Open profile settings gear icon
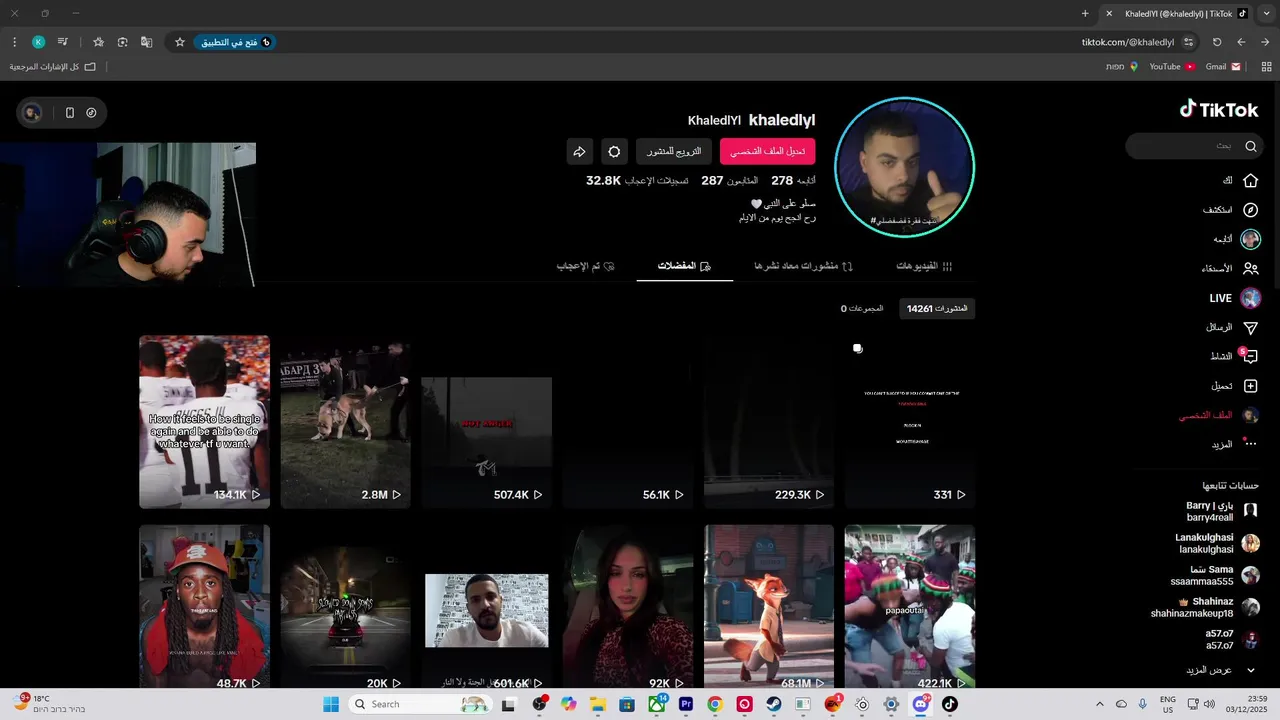Screen dimensions: 1280x720 click(x=614, y=152)
